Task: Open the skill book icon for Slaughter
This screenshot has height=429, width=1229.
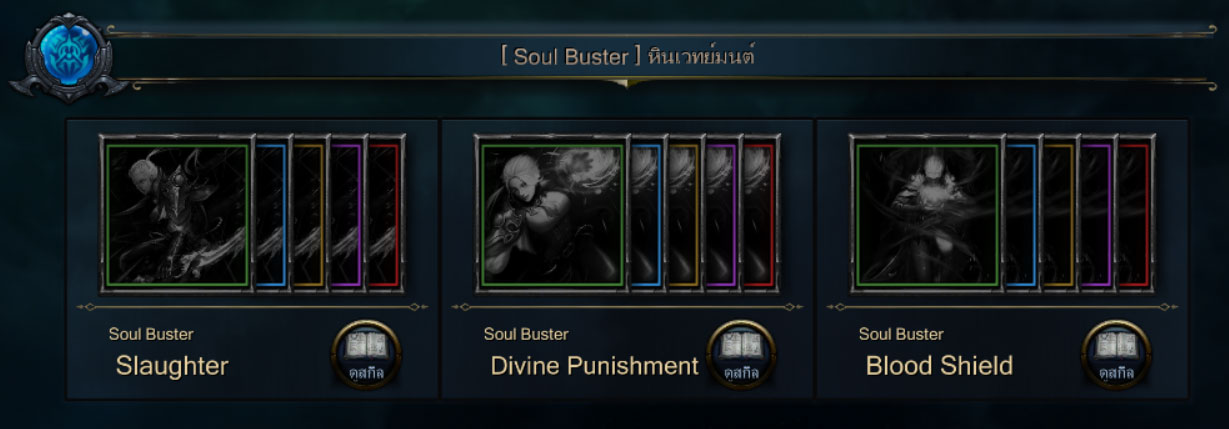Action: [x=367, y=354]
